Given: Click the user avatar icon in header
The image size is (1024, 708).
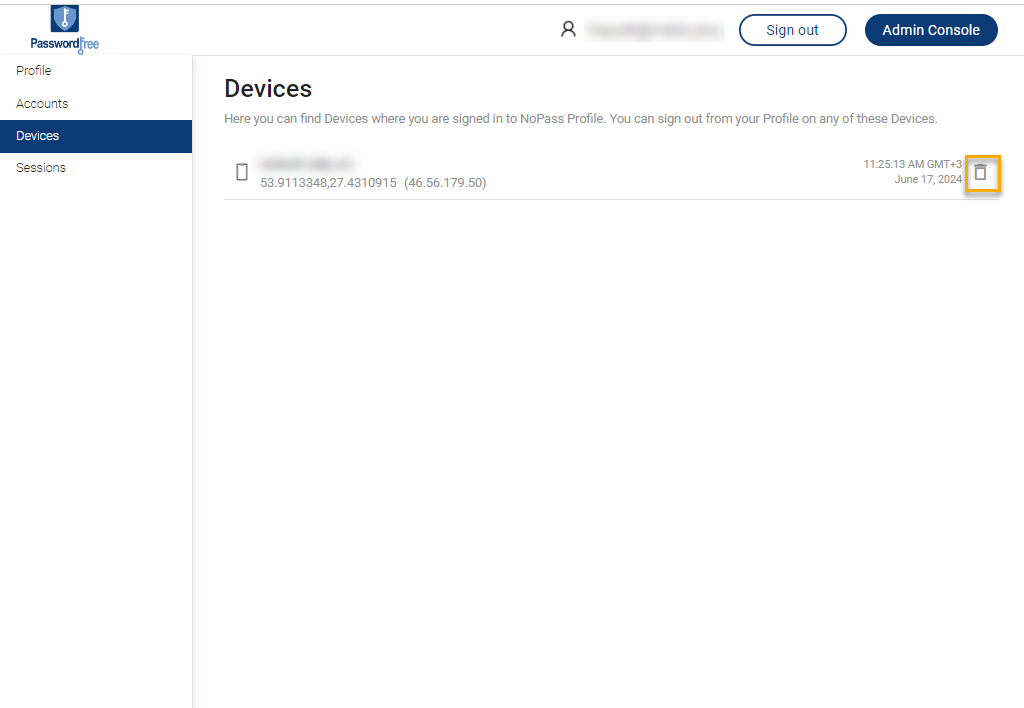Looking at the screenshot, I should [568, 30].
